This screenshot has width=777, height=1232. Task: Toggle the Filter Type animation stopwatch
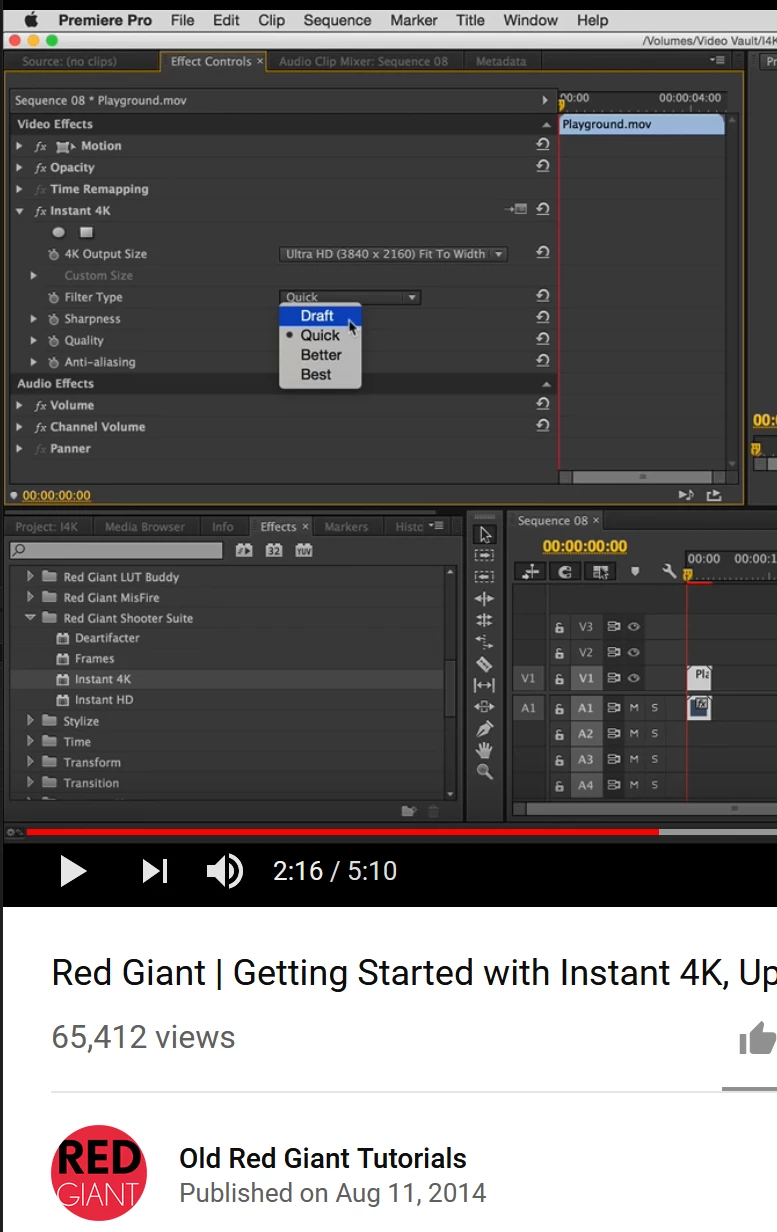coord(54,297)
